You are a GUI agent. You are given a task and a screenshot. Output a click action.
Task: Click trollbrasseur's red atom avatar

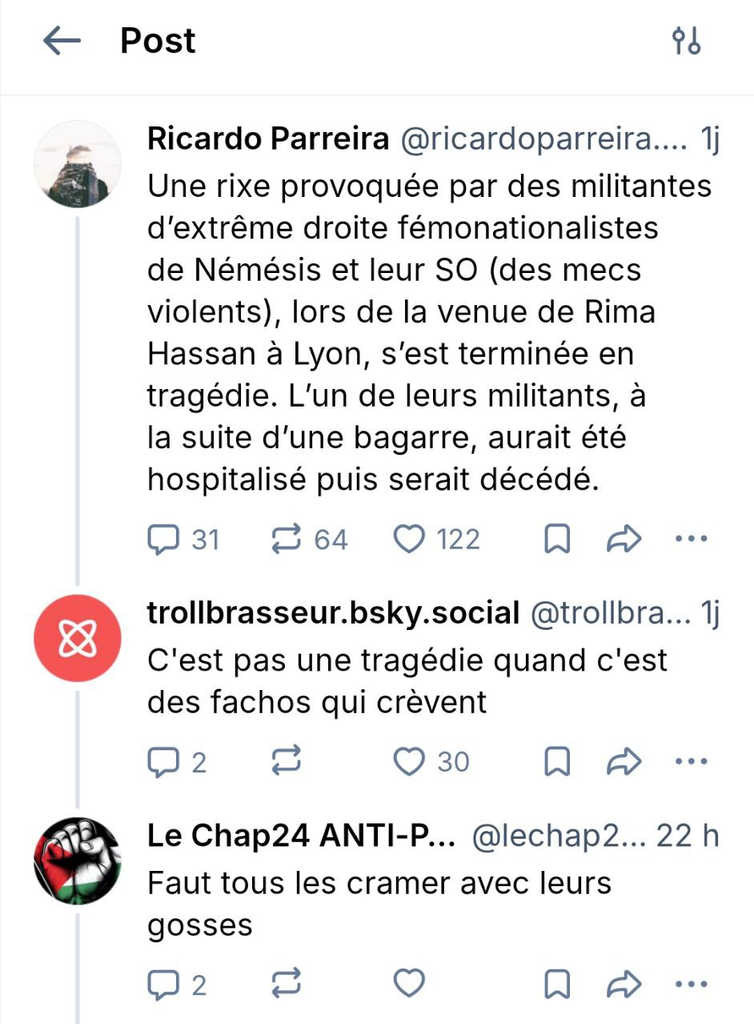coord(77,638)
